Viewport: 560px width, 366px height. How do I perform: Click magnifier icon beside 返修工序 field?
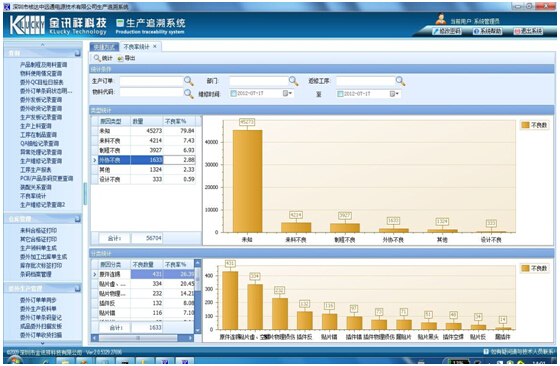(x=400, y=81)
